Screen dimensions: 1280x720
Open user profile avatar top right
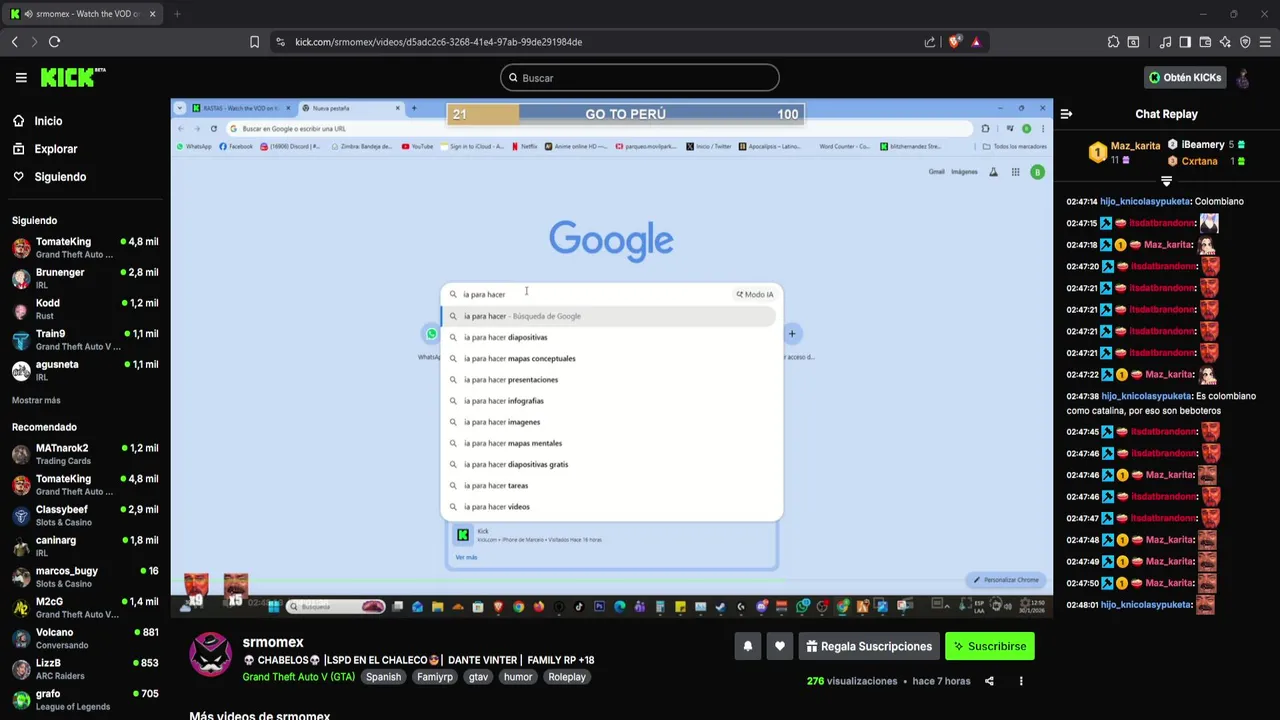[1243, 77]
